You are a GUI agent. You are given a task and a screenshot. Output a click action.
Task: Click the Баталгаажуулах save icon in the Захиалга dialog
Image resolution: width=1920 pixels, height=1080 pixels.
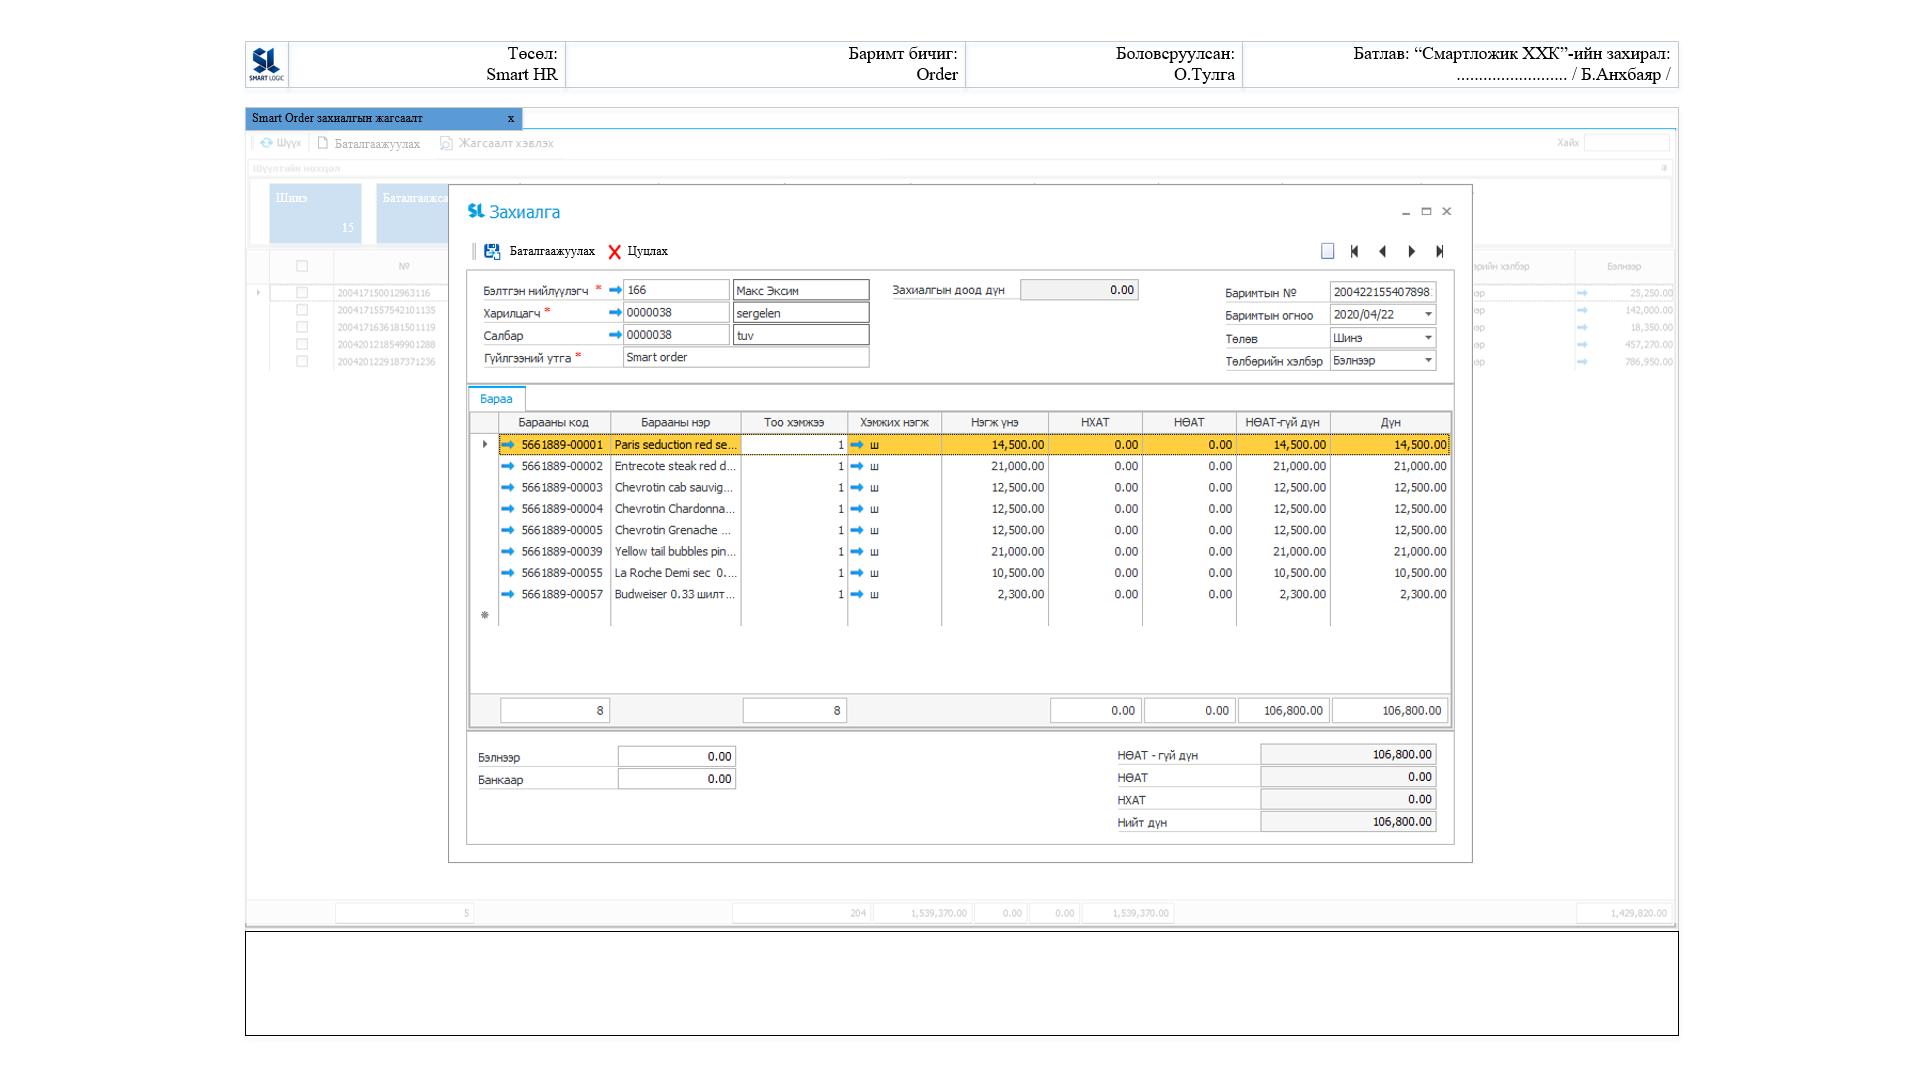pos(492,251)
